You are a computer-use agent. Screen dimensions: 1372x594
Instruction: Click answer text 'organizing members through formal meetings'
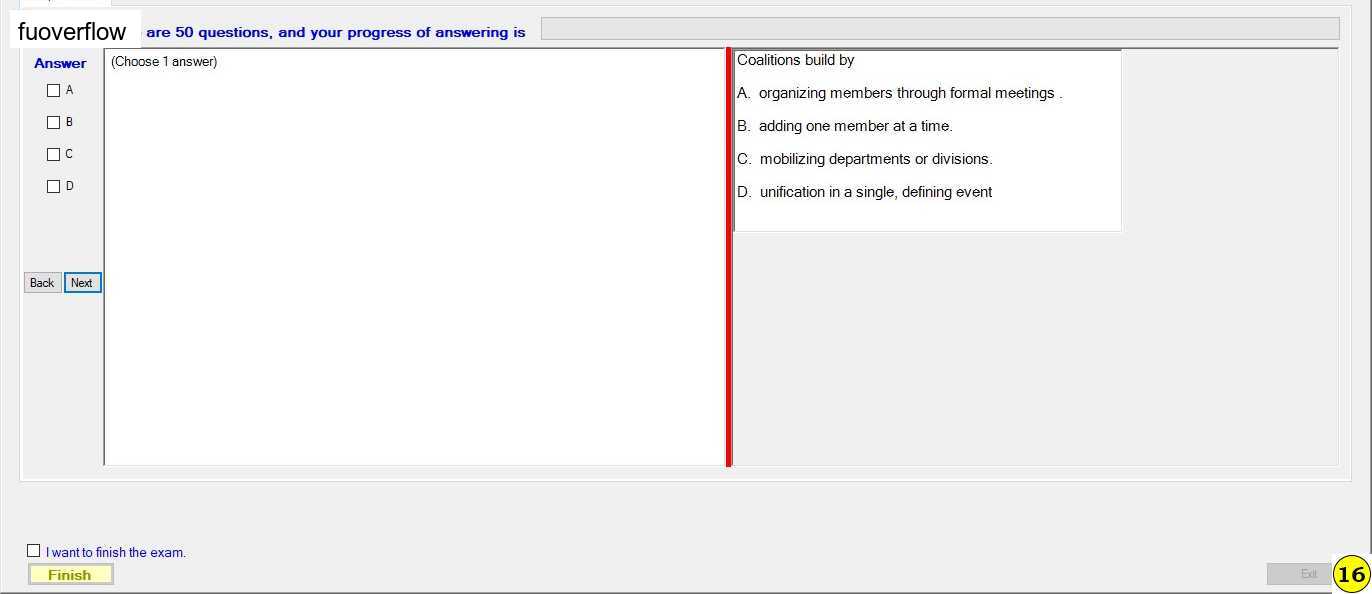pyautogui.click(x=906, y=93)
